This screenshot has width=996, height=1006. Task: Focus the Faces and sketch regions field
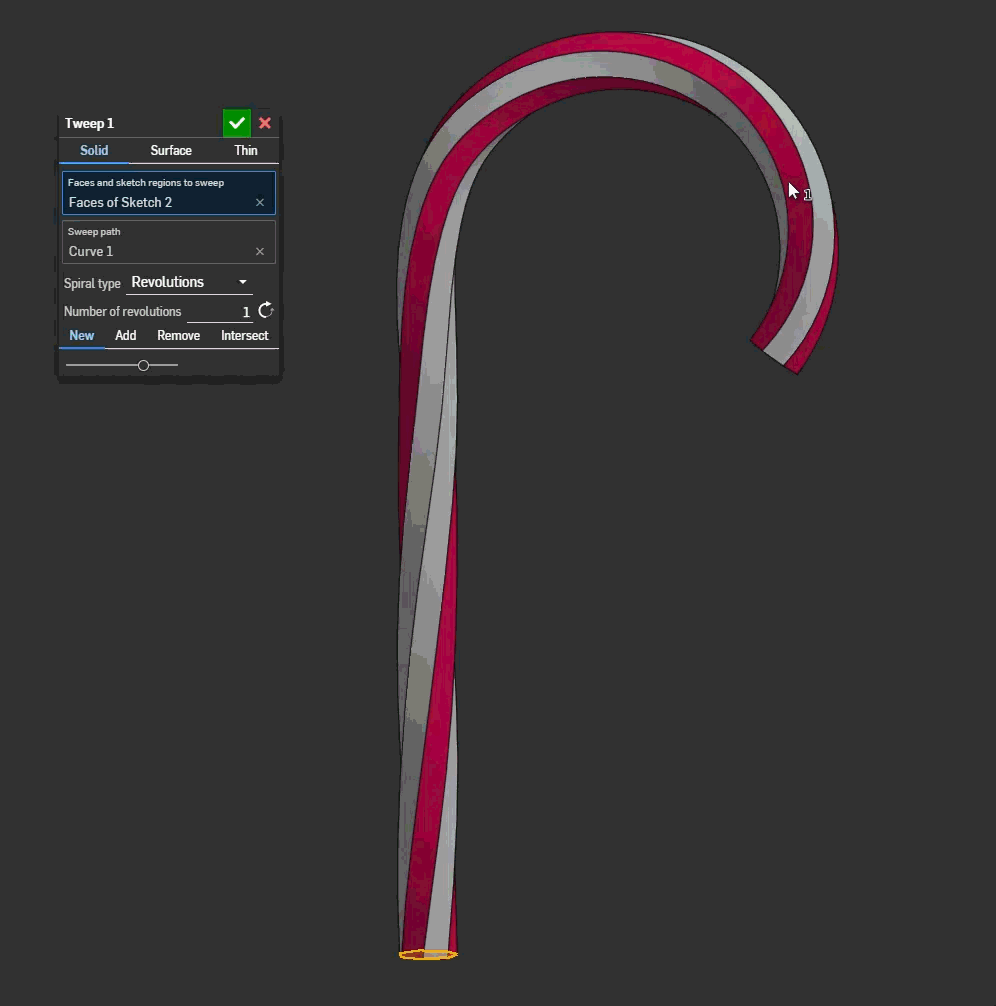click(169, 192)
